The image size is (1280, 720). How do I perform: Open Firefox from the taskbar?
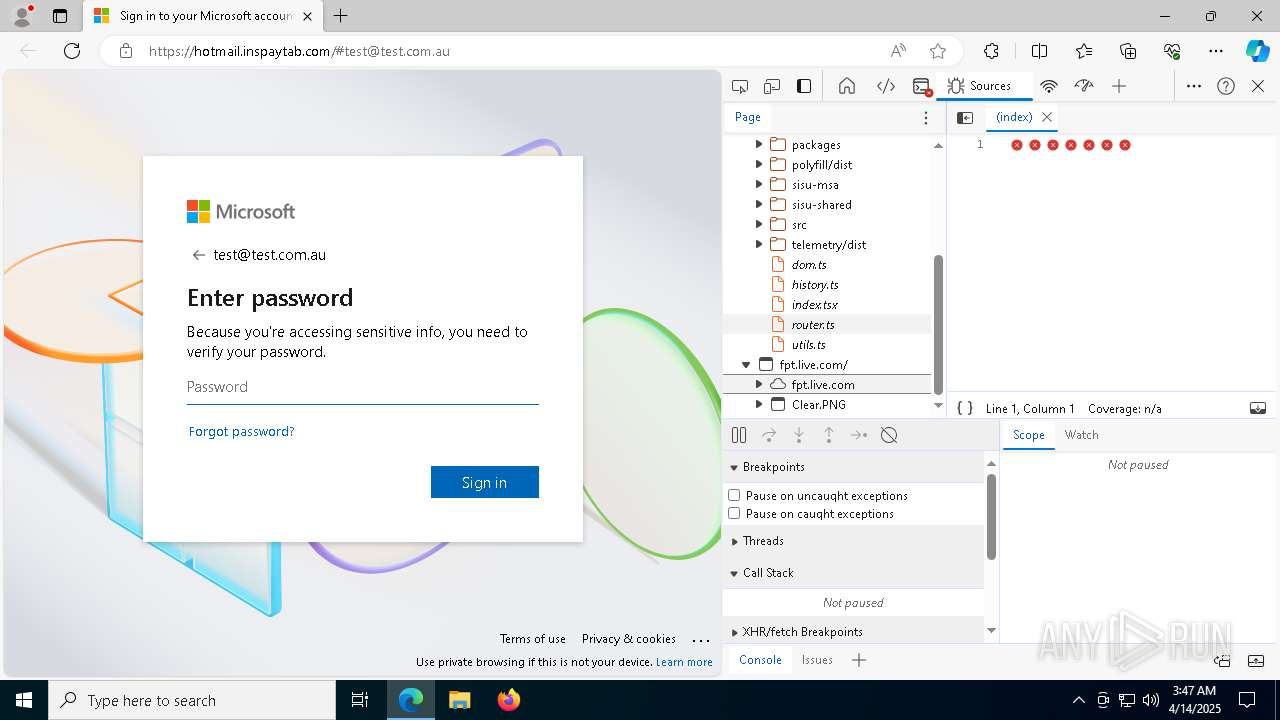(509, 700)
